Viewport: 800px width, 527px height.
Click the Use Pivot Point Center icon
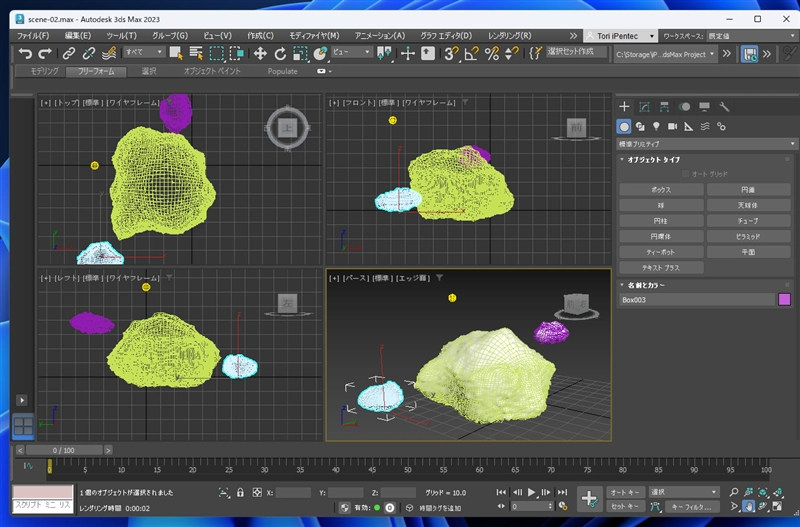click(x=384, y=53)
